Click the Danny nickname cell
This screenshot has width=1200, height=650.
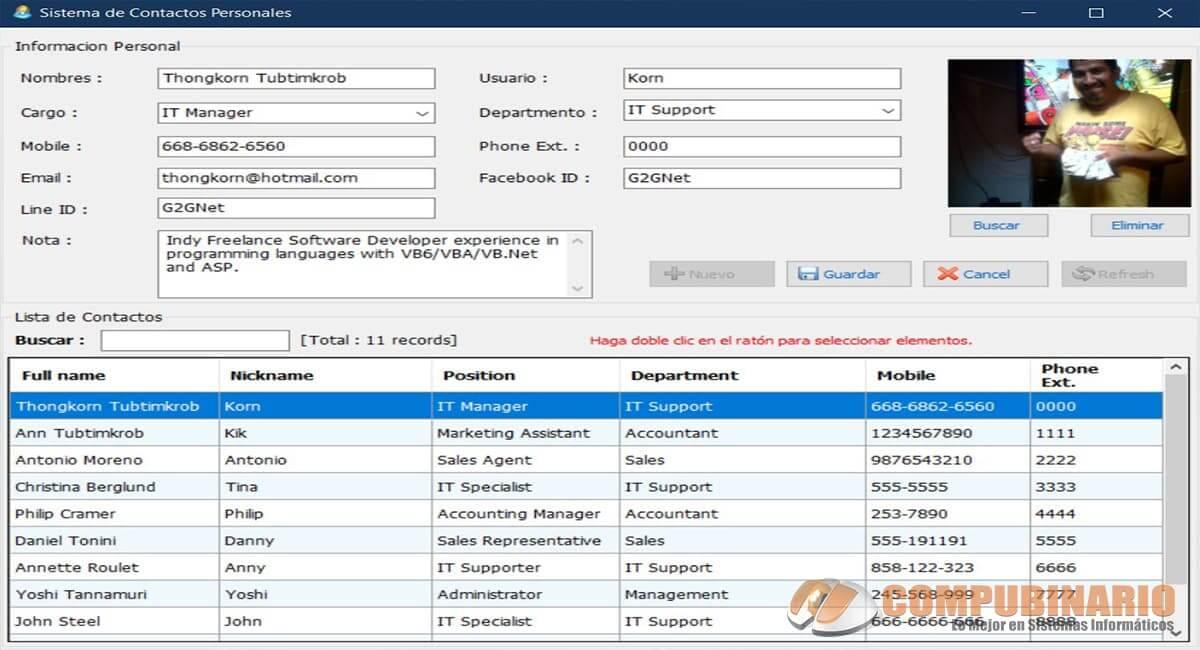coord(325,541)
